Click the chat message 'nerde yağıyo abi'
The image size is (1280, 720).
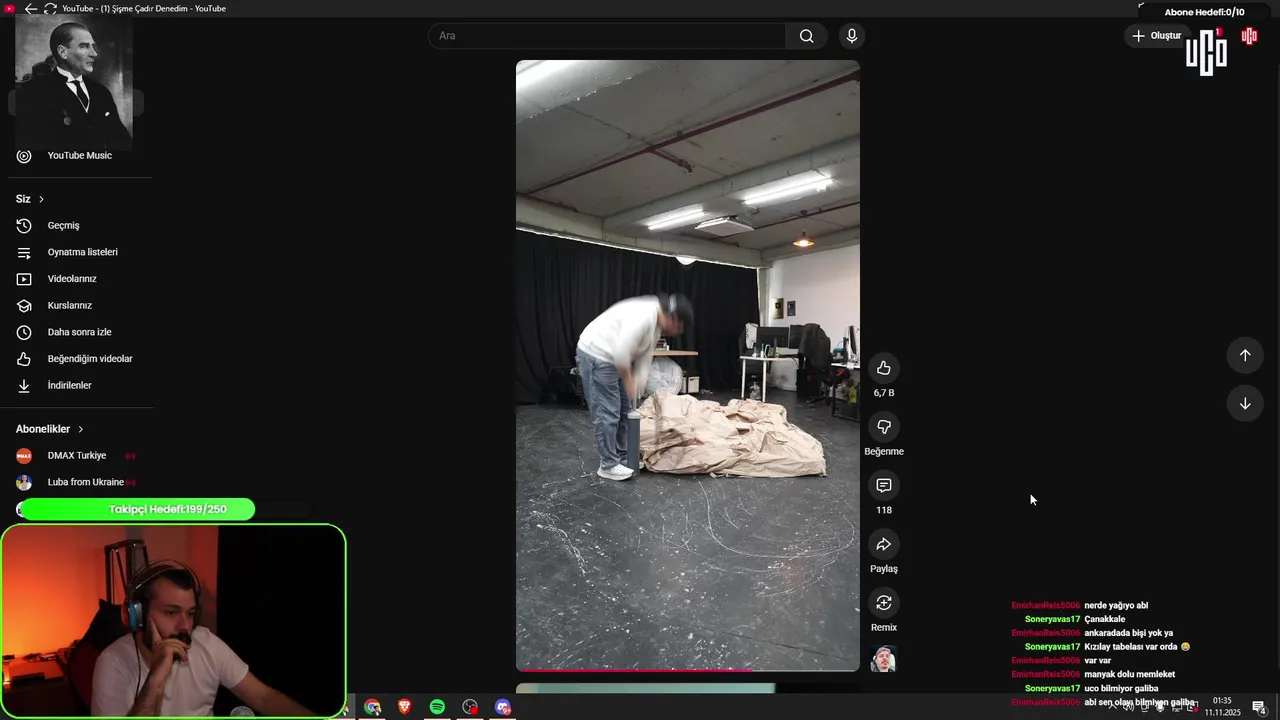tap(1116, 606)
